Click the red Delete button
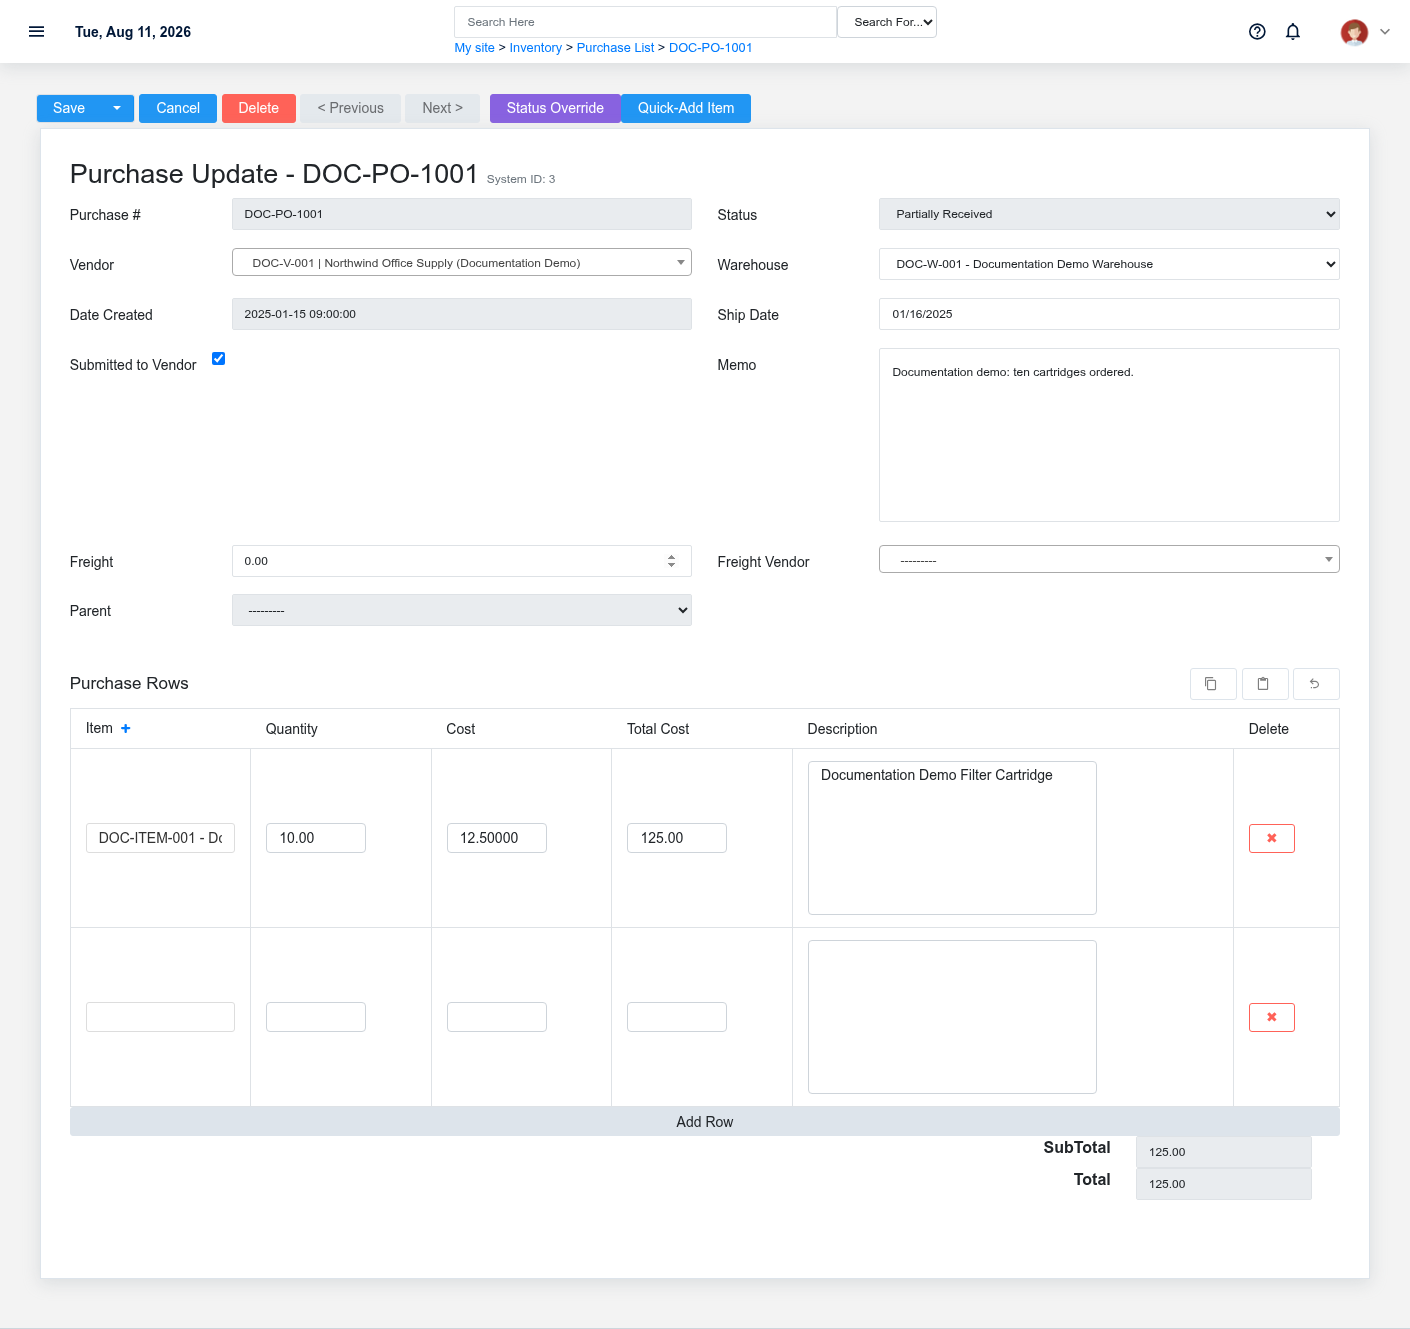Viewport: 1410px width, 1329px height. 259,108
